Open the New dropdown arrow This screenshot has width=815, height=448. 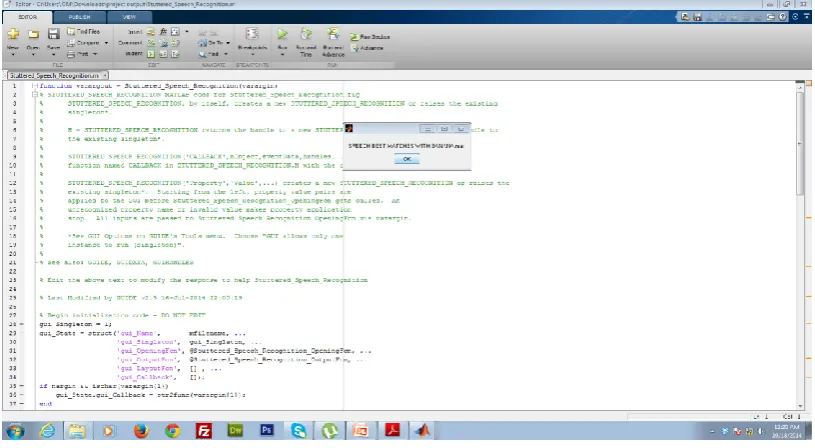point(13,54)
